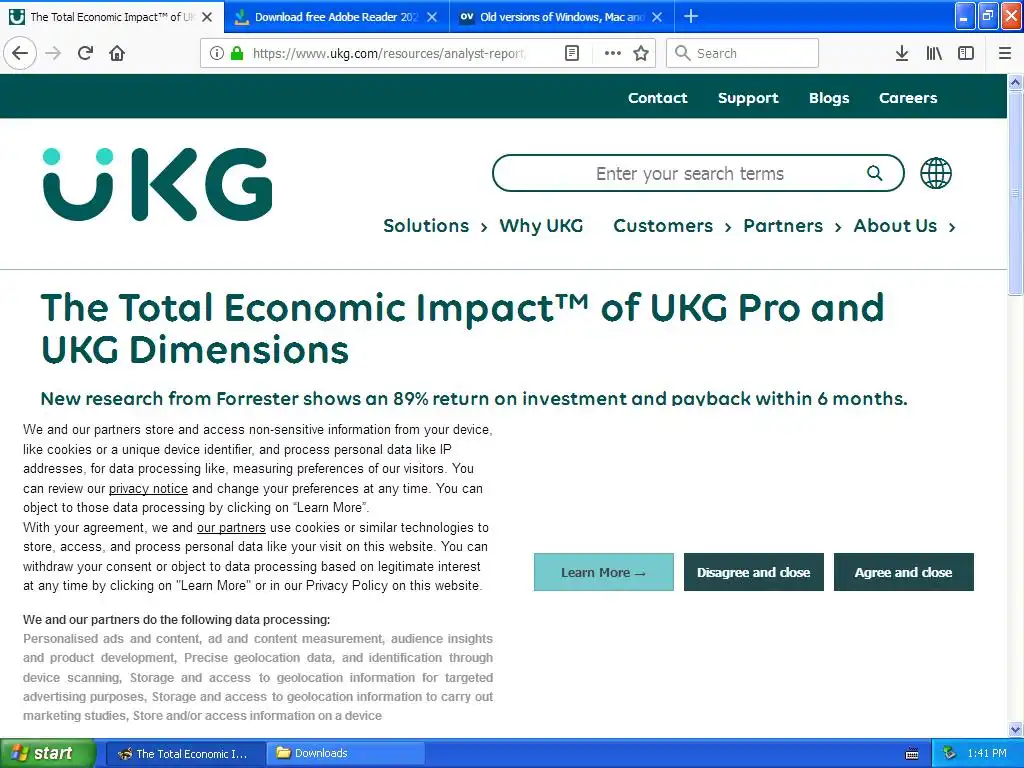Open the Firefox hamburger menu
Screen dimensions: 1024x768
click(1005, 53)
